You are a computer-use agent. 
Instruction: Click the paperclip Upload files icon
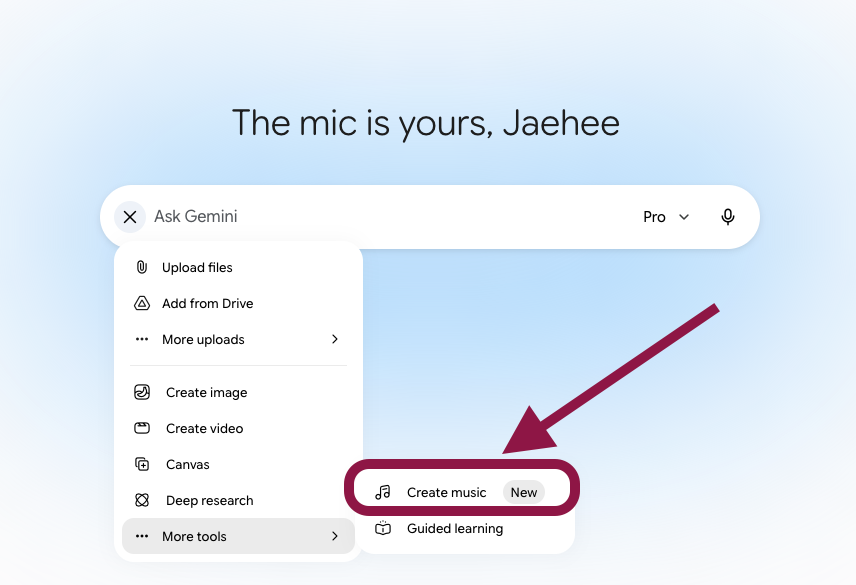point(142,267)
